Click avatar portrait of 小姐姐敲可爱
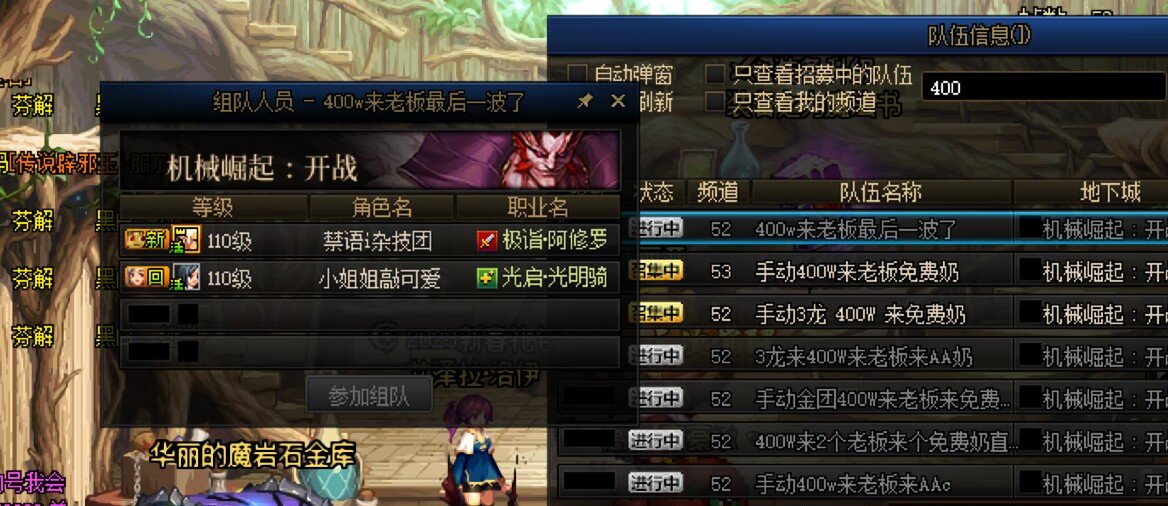Viewport: 1168px width, 506px height. pyautogui.click(x=186, y=278)
